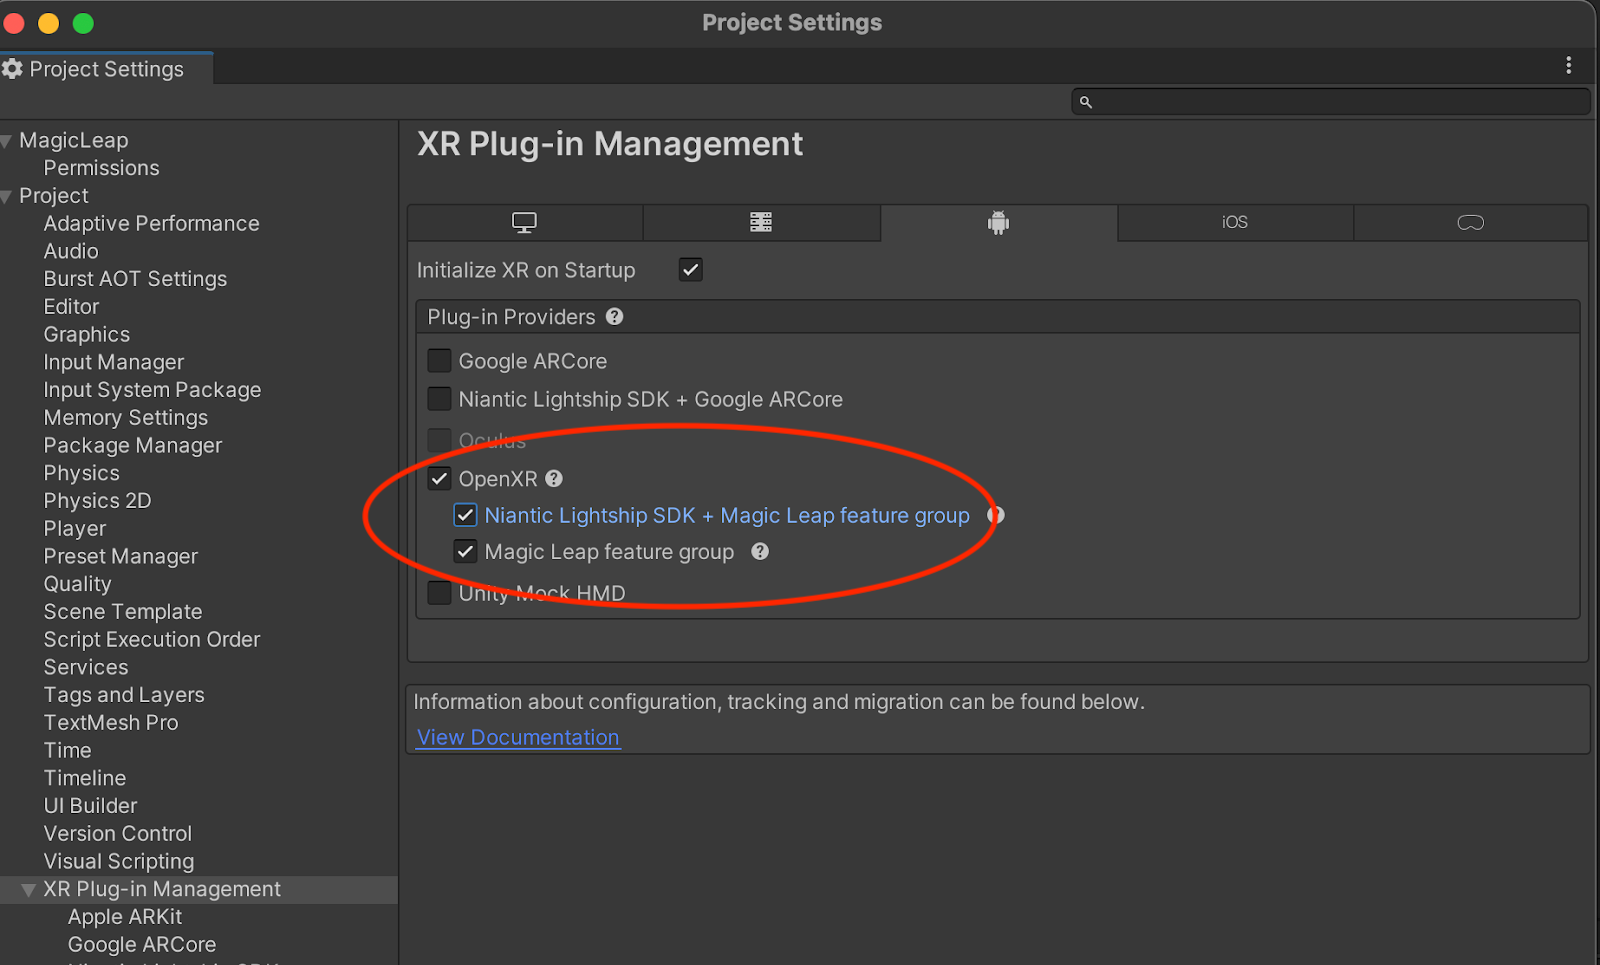Open the Player settings
The width and height of the screenshot is (1600, 965).
click(74, 529)
